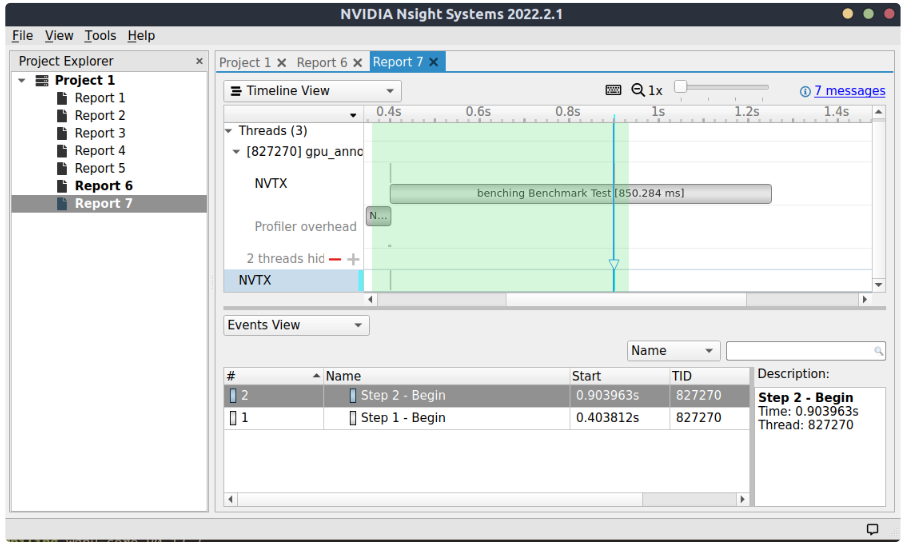The image size is (901, 542).
Task: Select the bottom NVTX timeline row
Action: click(293, 280)
